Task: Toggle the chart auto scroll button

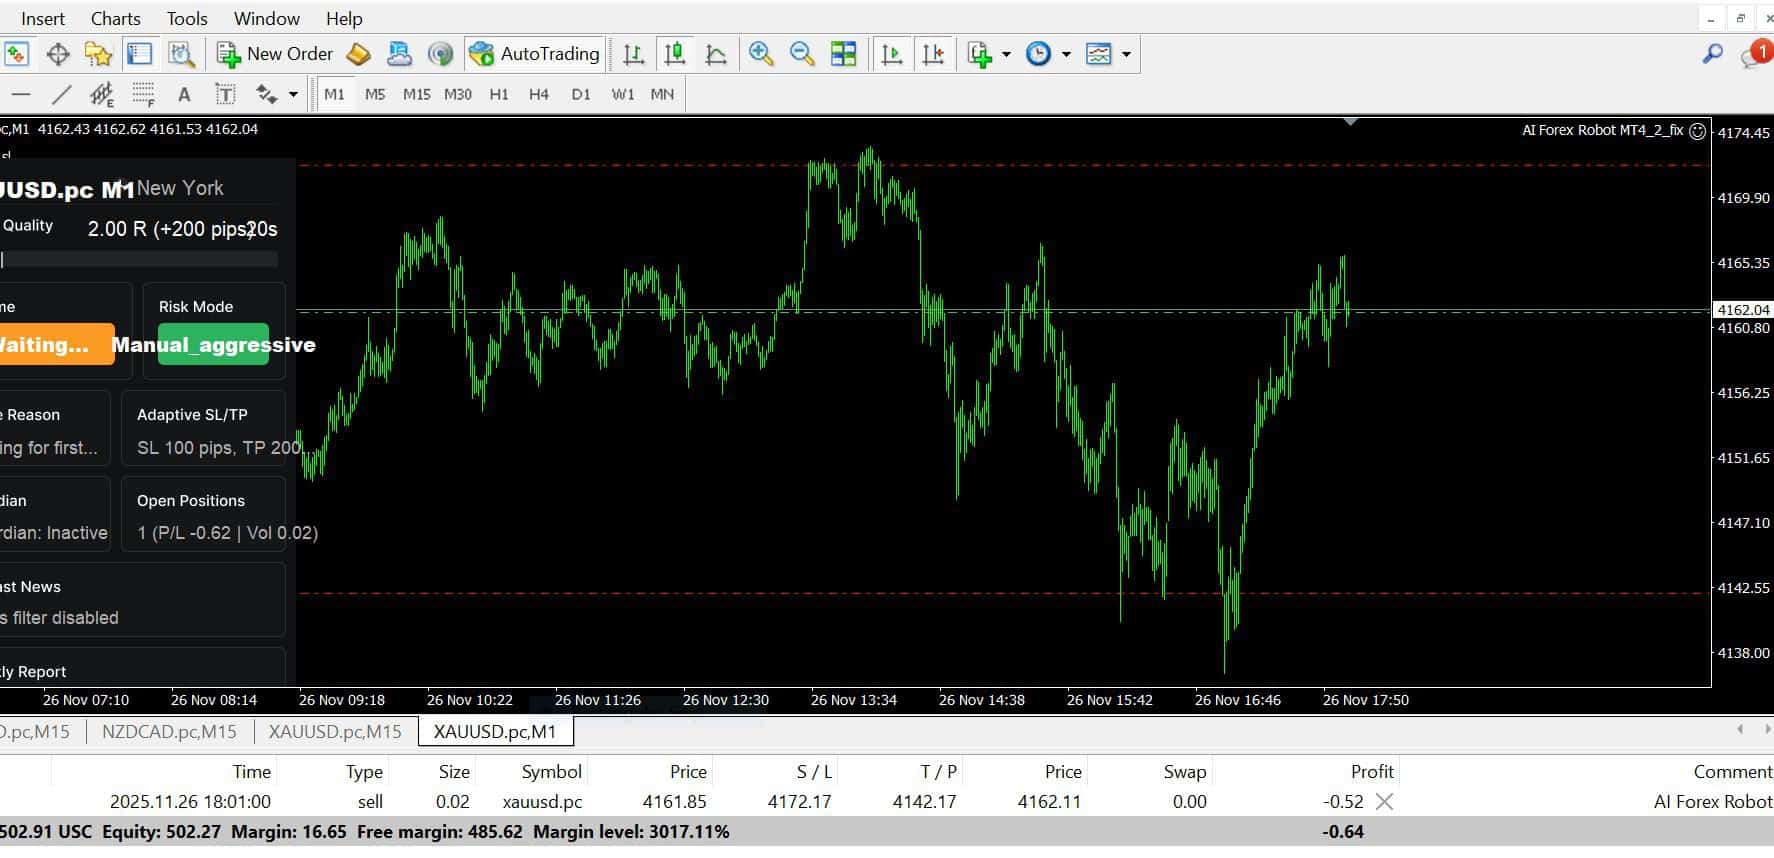Action: tap(892, 54)
